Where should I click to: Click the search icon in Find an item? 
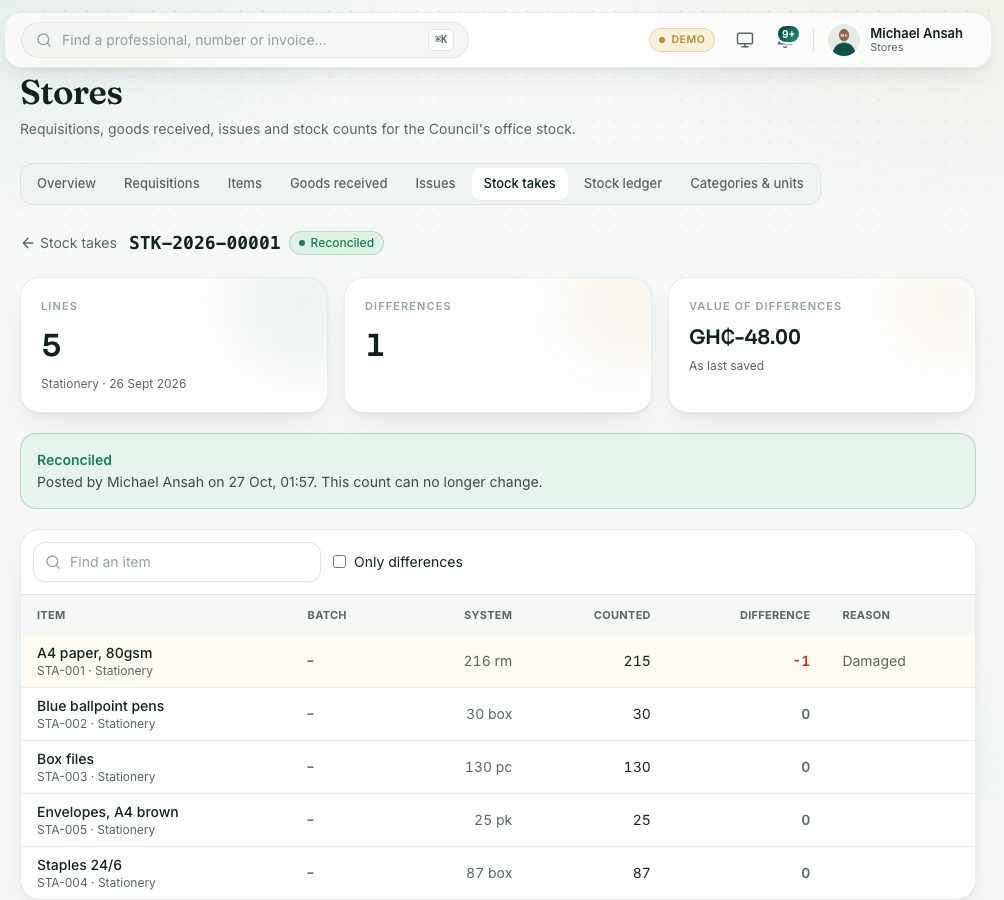pyautogui.click(x=53, y=562)
